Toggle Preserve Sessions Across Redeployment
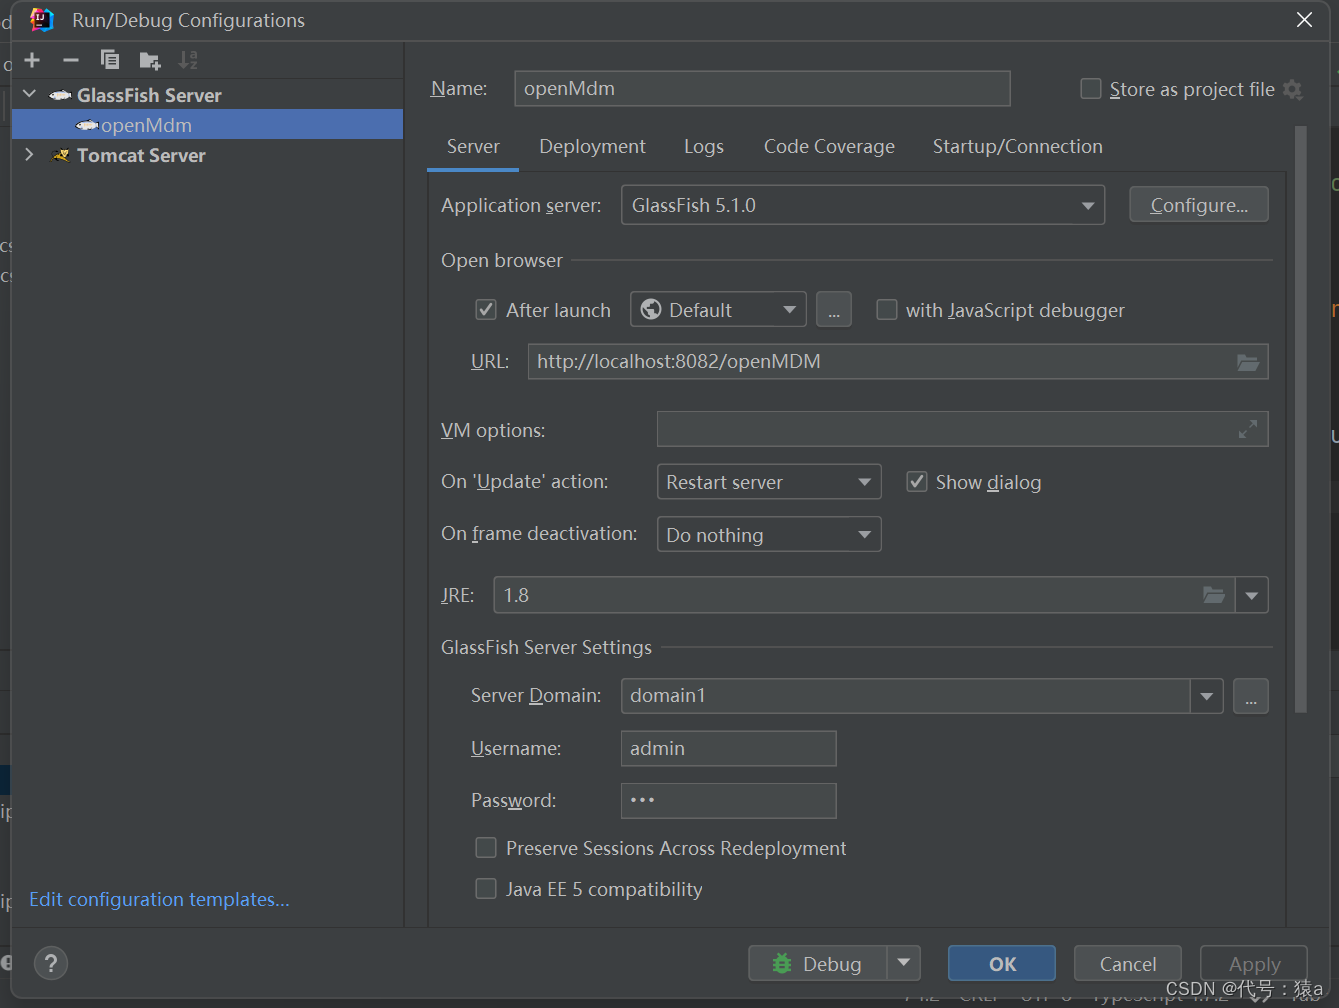Screen dimensions: 1339x1008 tap(486, 848)
